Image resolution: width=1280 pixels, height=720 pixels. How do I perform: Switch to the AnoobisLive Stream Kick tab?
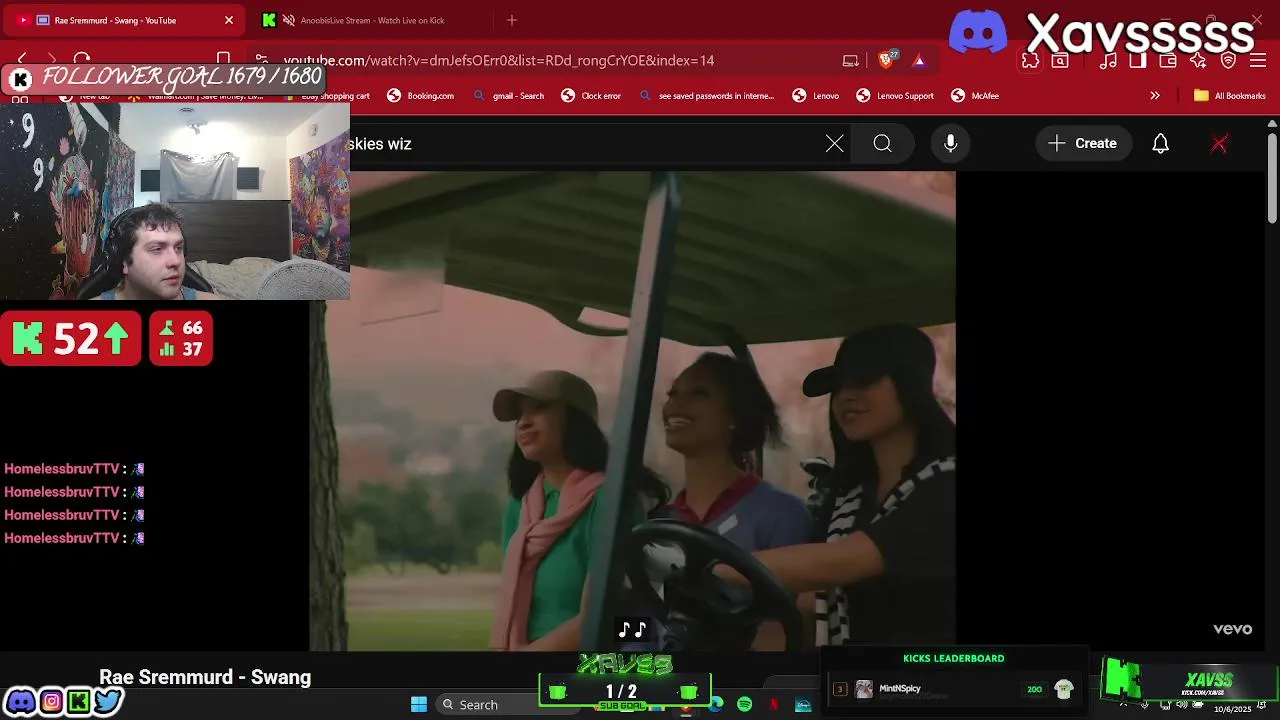[370, 20]
